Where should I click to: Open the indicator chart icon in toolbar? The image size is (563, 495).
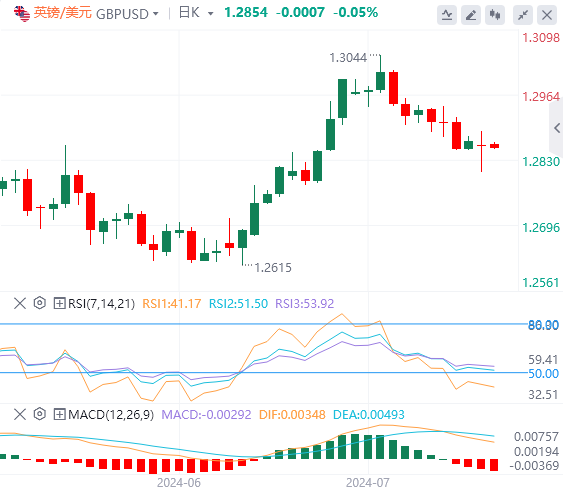(x=447, y=15)
